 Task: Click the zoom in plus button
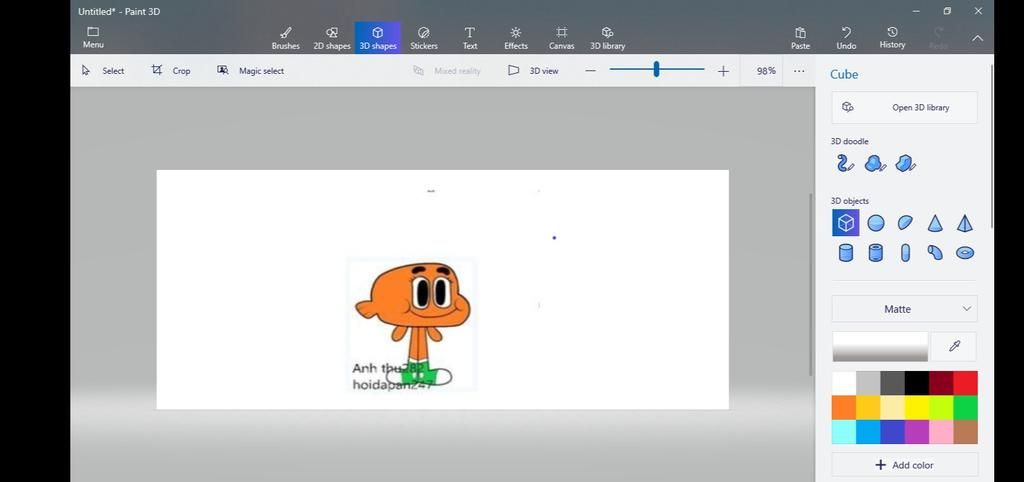click(723, 71)
